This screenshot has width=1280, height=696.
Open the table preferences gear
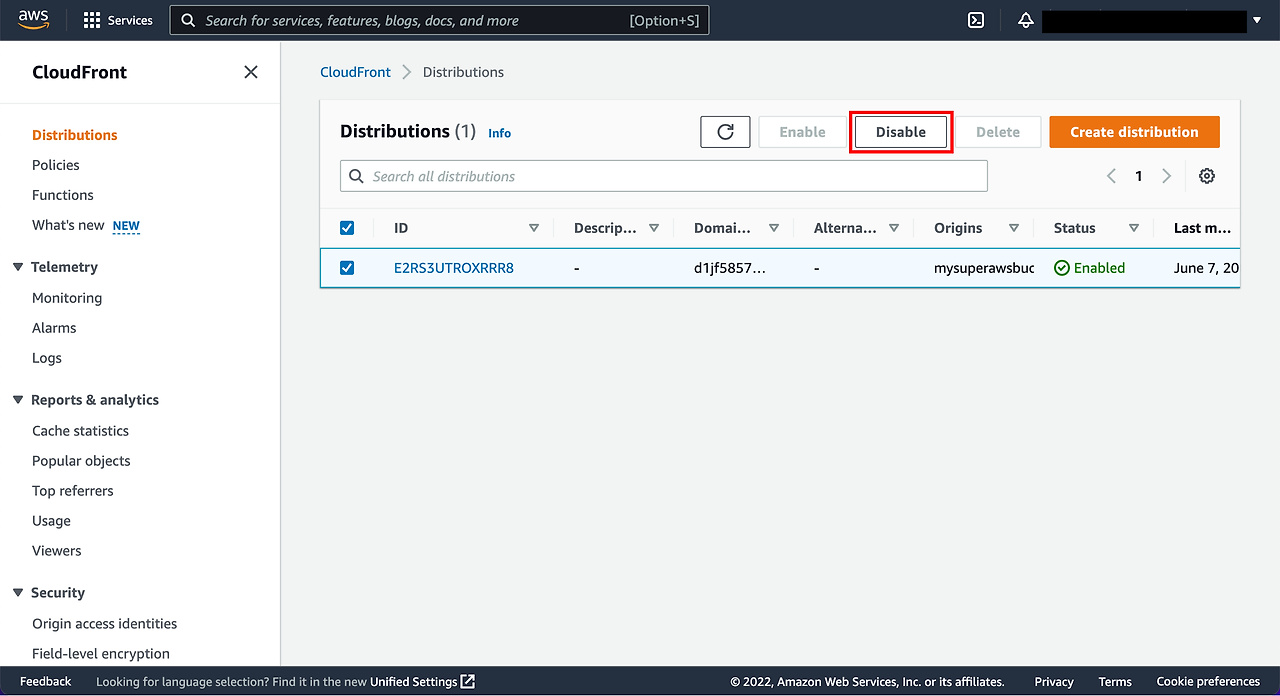(x=1206, y=175)
